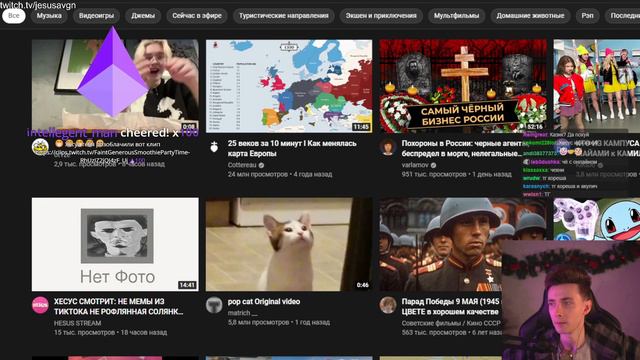This screenshot has width=640, height=360.
Task: Switch to the 'Видеоигры' category chip
Action: [96, 16]
